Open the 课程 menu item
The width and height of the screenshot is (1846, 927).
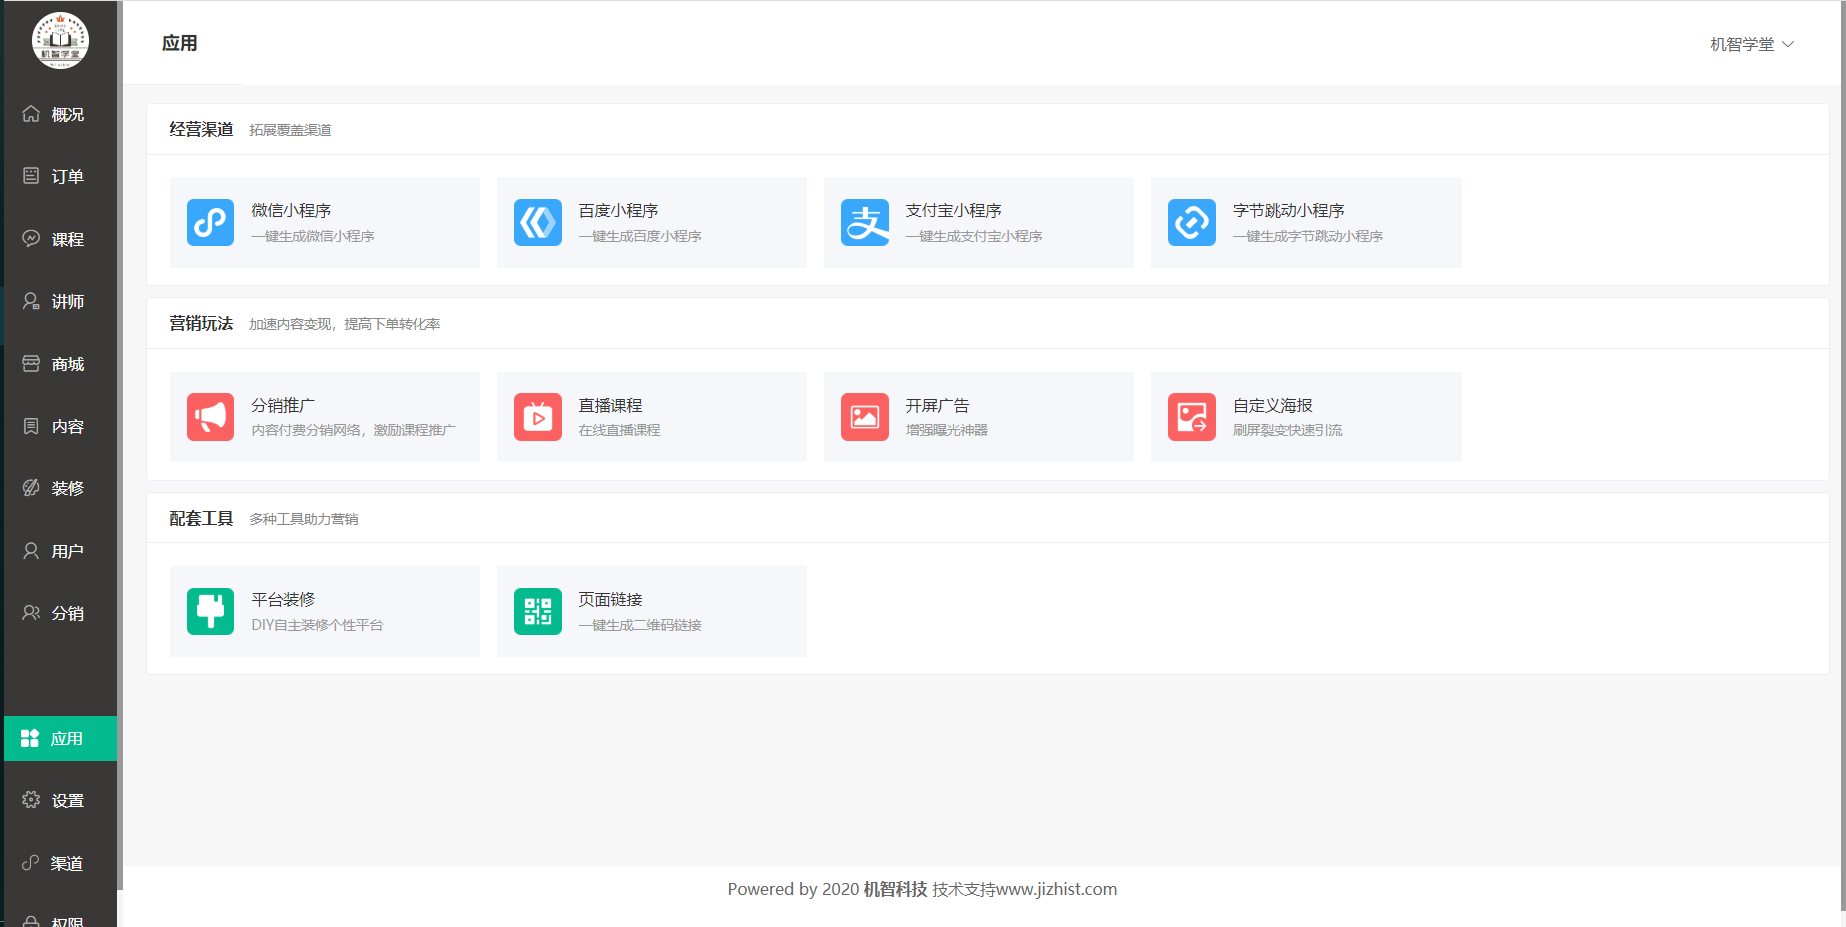coord(60,239)
